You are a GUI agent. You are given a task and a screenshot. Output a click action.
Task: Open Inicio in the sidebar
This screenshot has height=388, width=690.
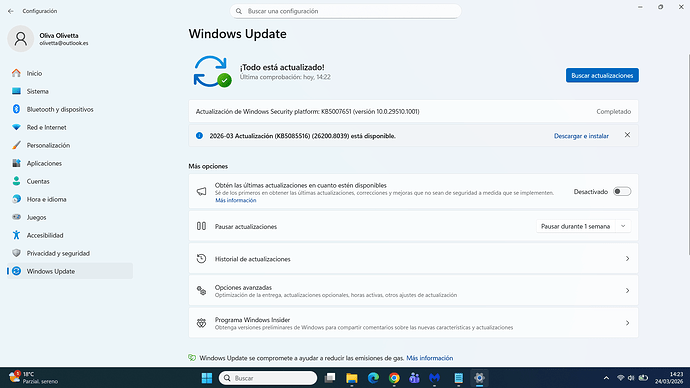[x=70, y=73]
